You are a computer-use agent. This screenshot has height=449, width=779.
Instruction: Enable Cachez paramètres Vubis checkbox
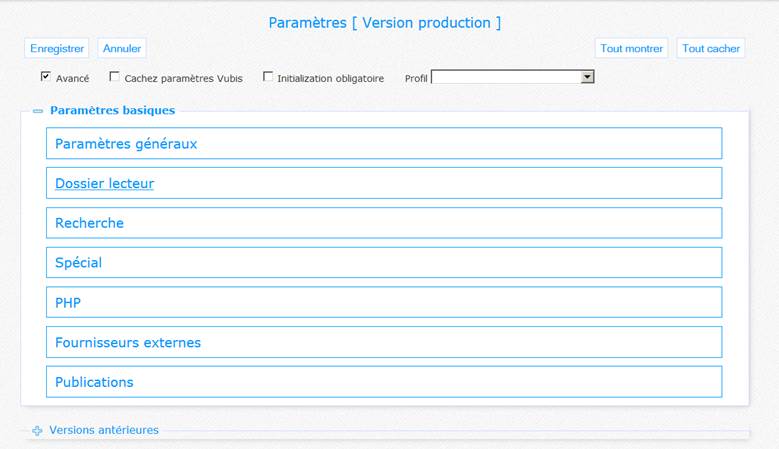(x=114, y=76)
